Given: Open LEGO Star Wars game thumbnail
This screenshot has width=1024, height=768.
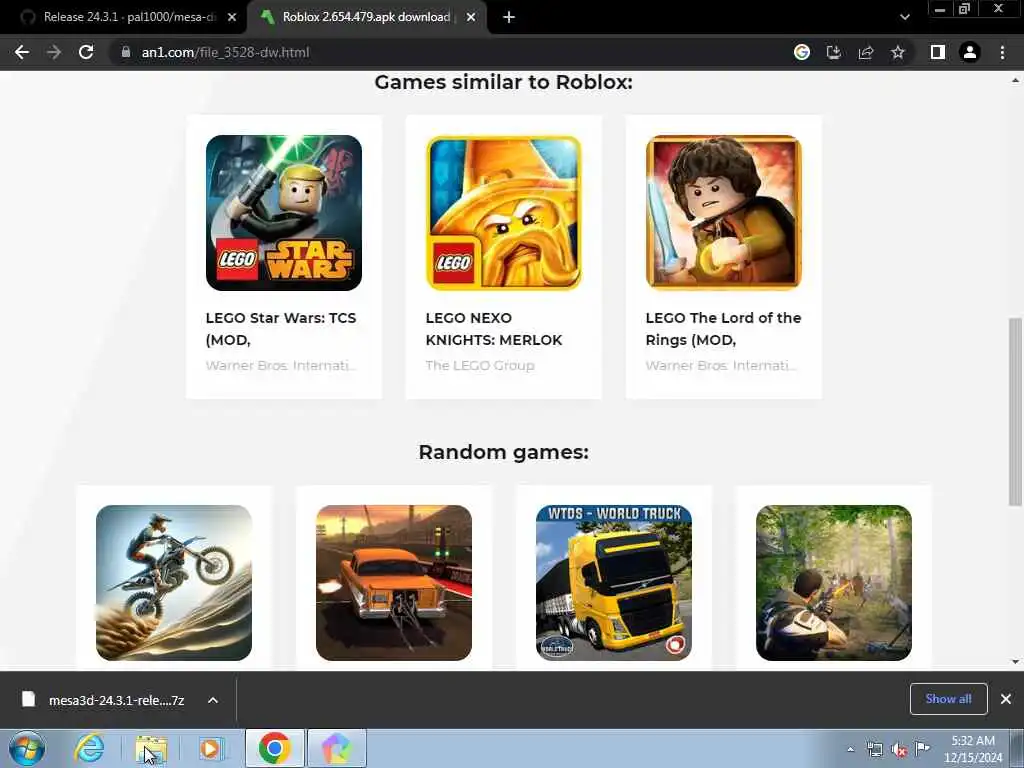Looking at the screenshot, I should point(283,213).
